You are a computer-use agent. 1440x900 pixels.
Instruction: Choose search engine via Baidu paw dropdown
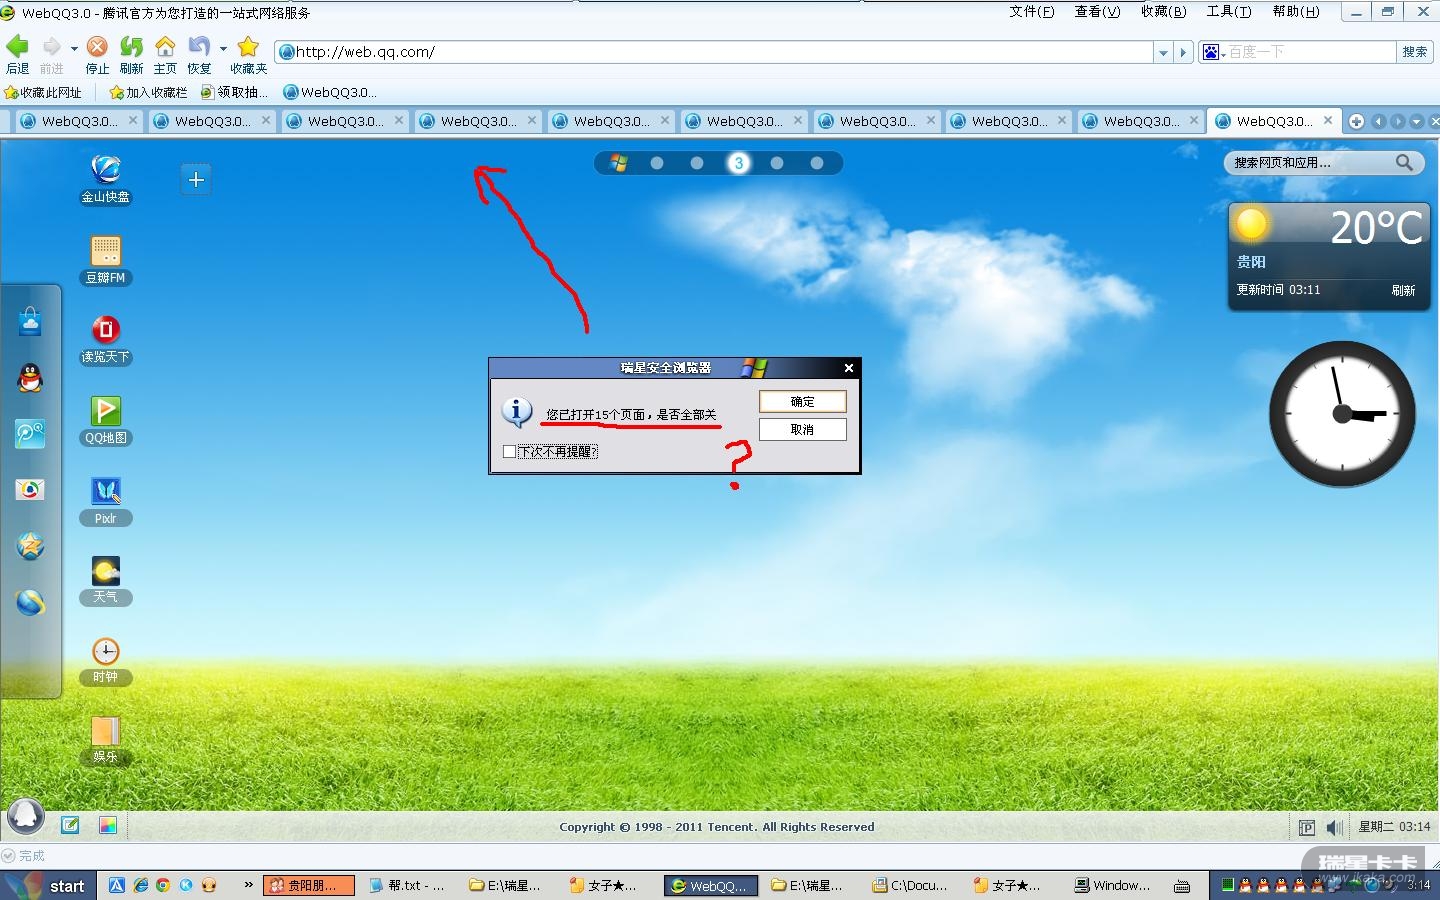1213,52
